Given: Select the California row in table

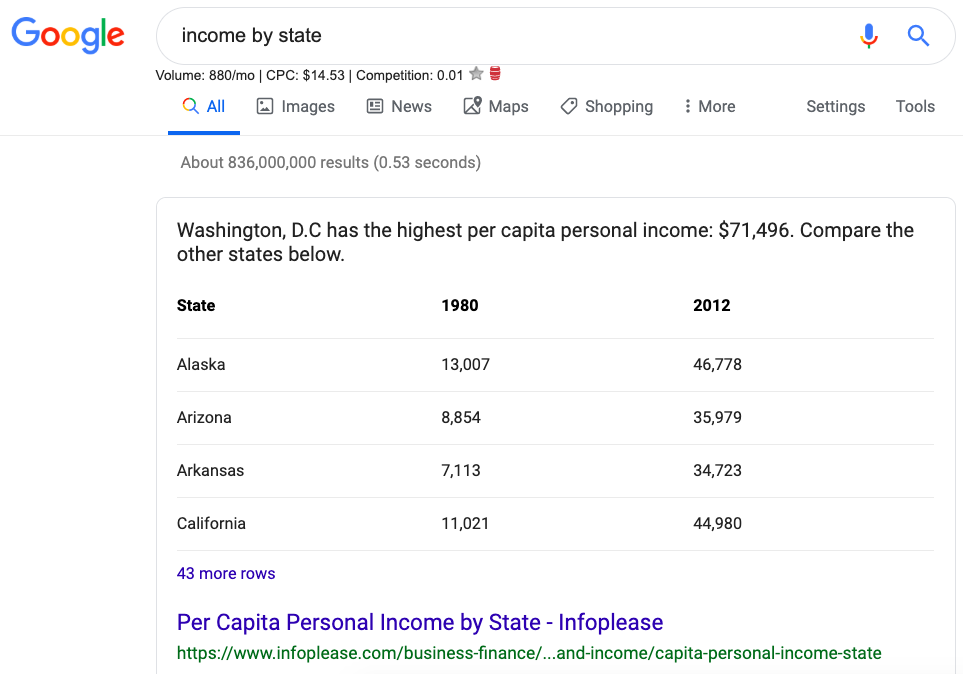Looking at the screenshot, I should 555,523.
